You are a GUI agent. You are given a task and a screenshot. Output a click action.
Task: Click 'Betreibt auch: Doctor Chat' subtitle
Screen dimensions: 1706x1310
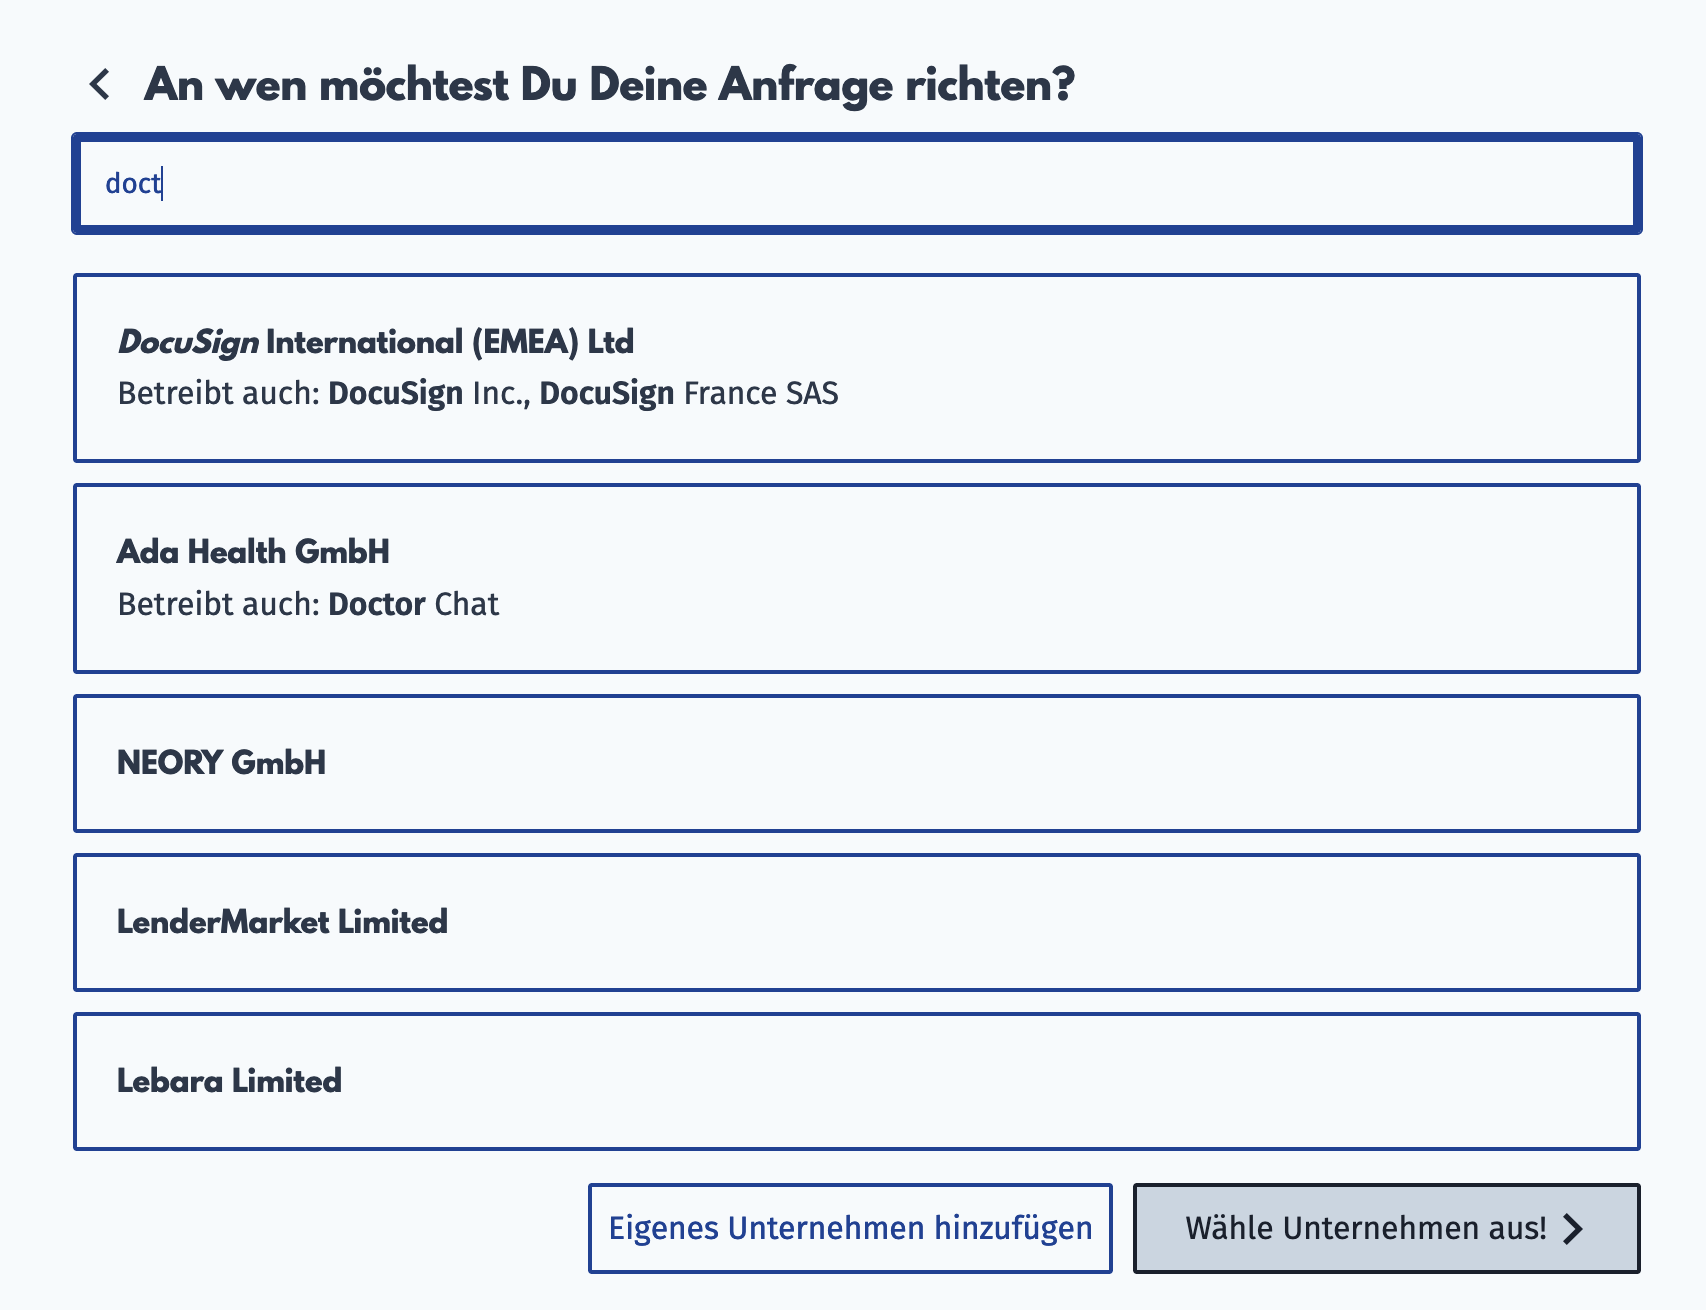tap(308, 604)
